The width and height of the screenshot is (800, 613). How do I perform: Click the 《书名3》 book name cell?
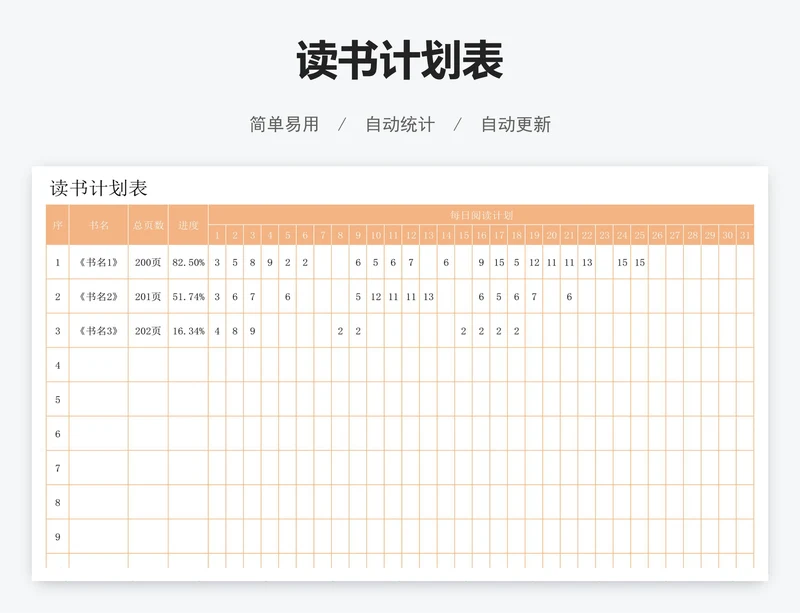point(99,331)
